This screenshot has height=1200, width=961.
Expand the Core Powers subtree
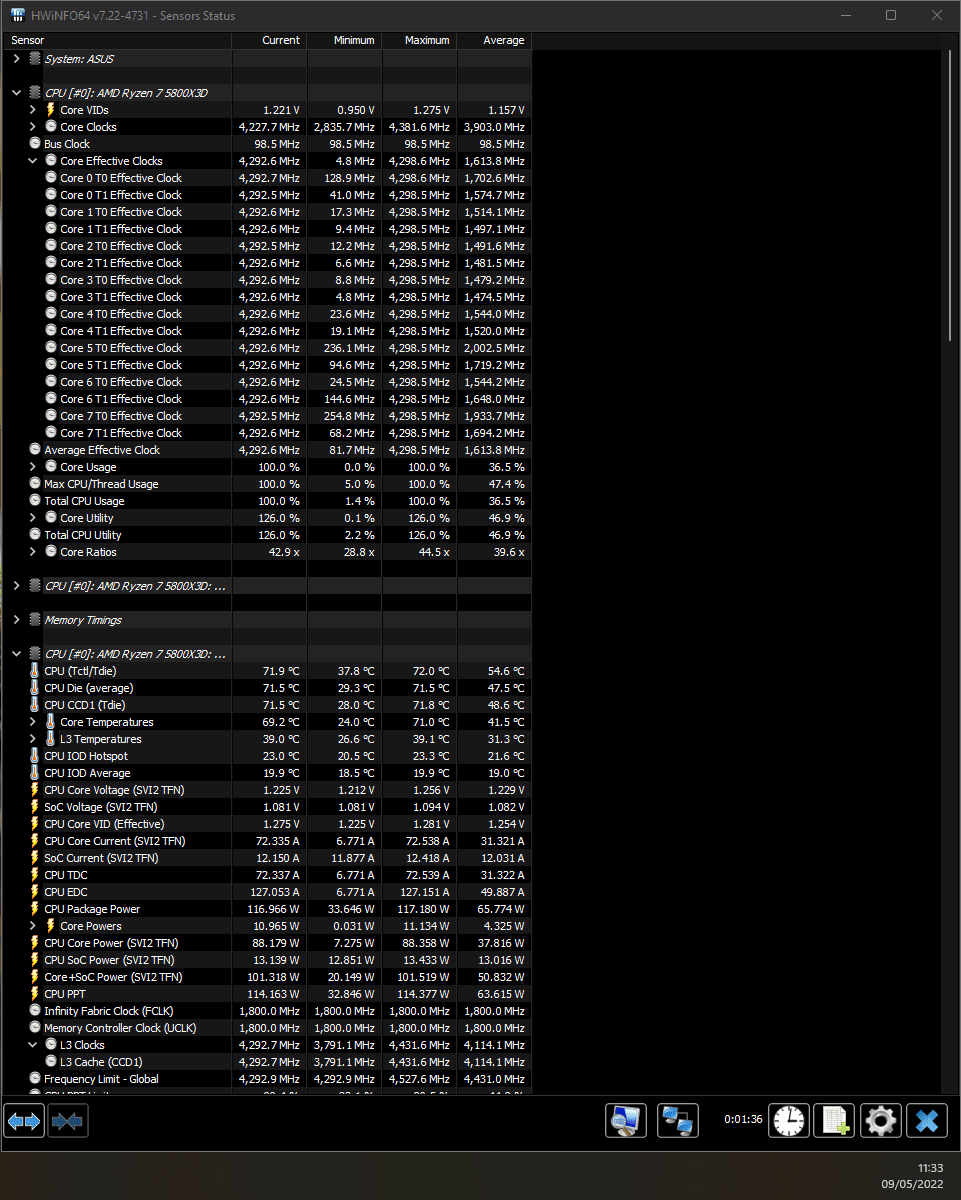click(33, 926)
